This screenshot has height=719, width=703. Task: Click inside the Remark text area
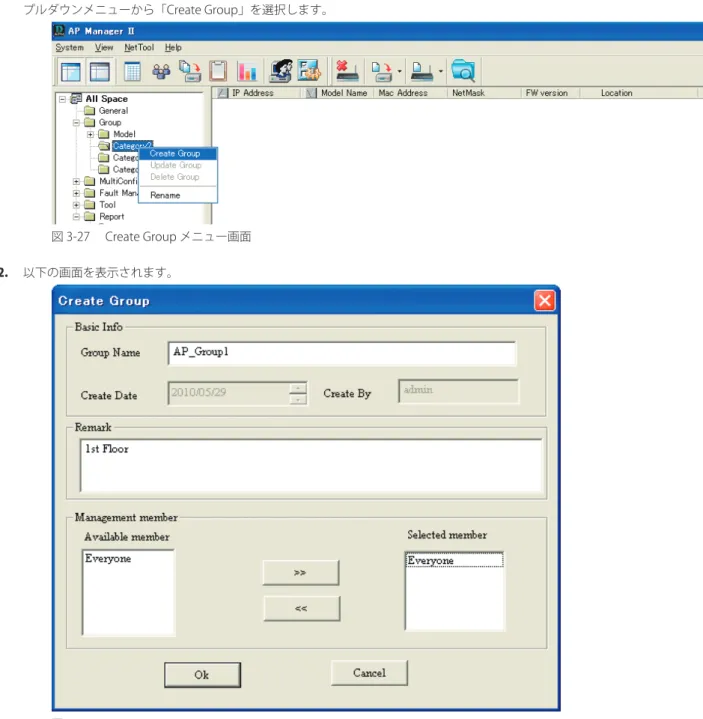point(311,465)
